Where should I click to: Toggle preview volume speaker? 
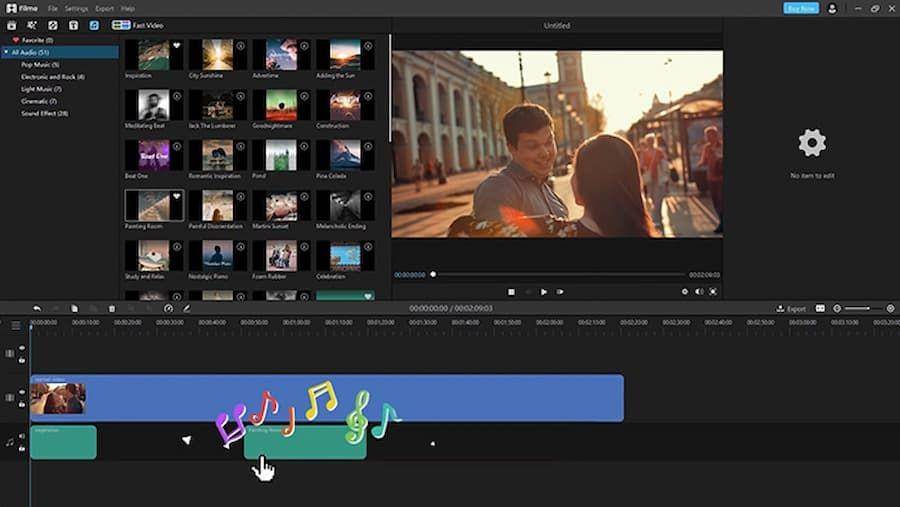tap(699, 292)
